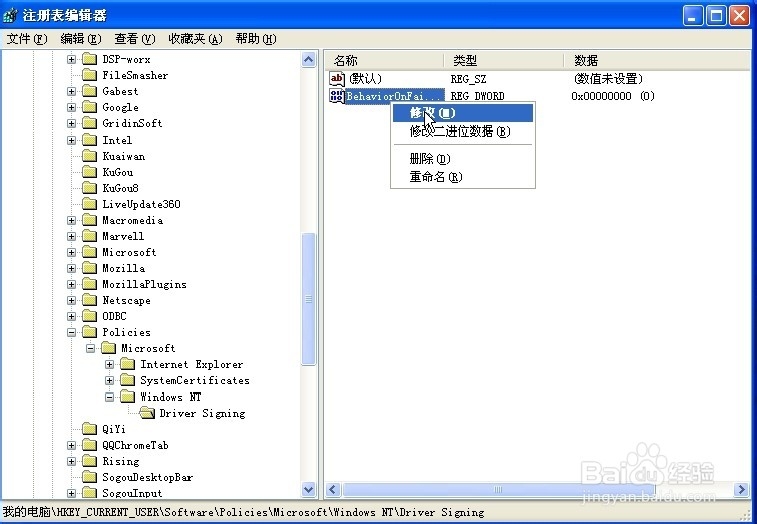Click the ODBC folder icon
Screen dimensions: 757x524
89,316
